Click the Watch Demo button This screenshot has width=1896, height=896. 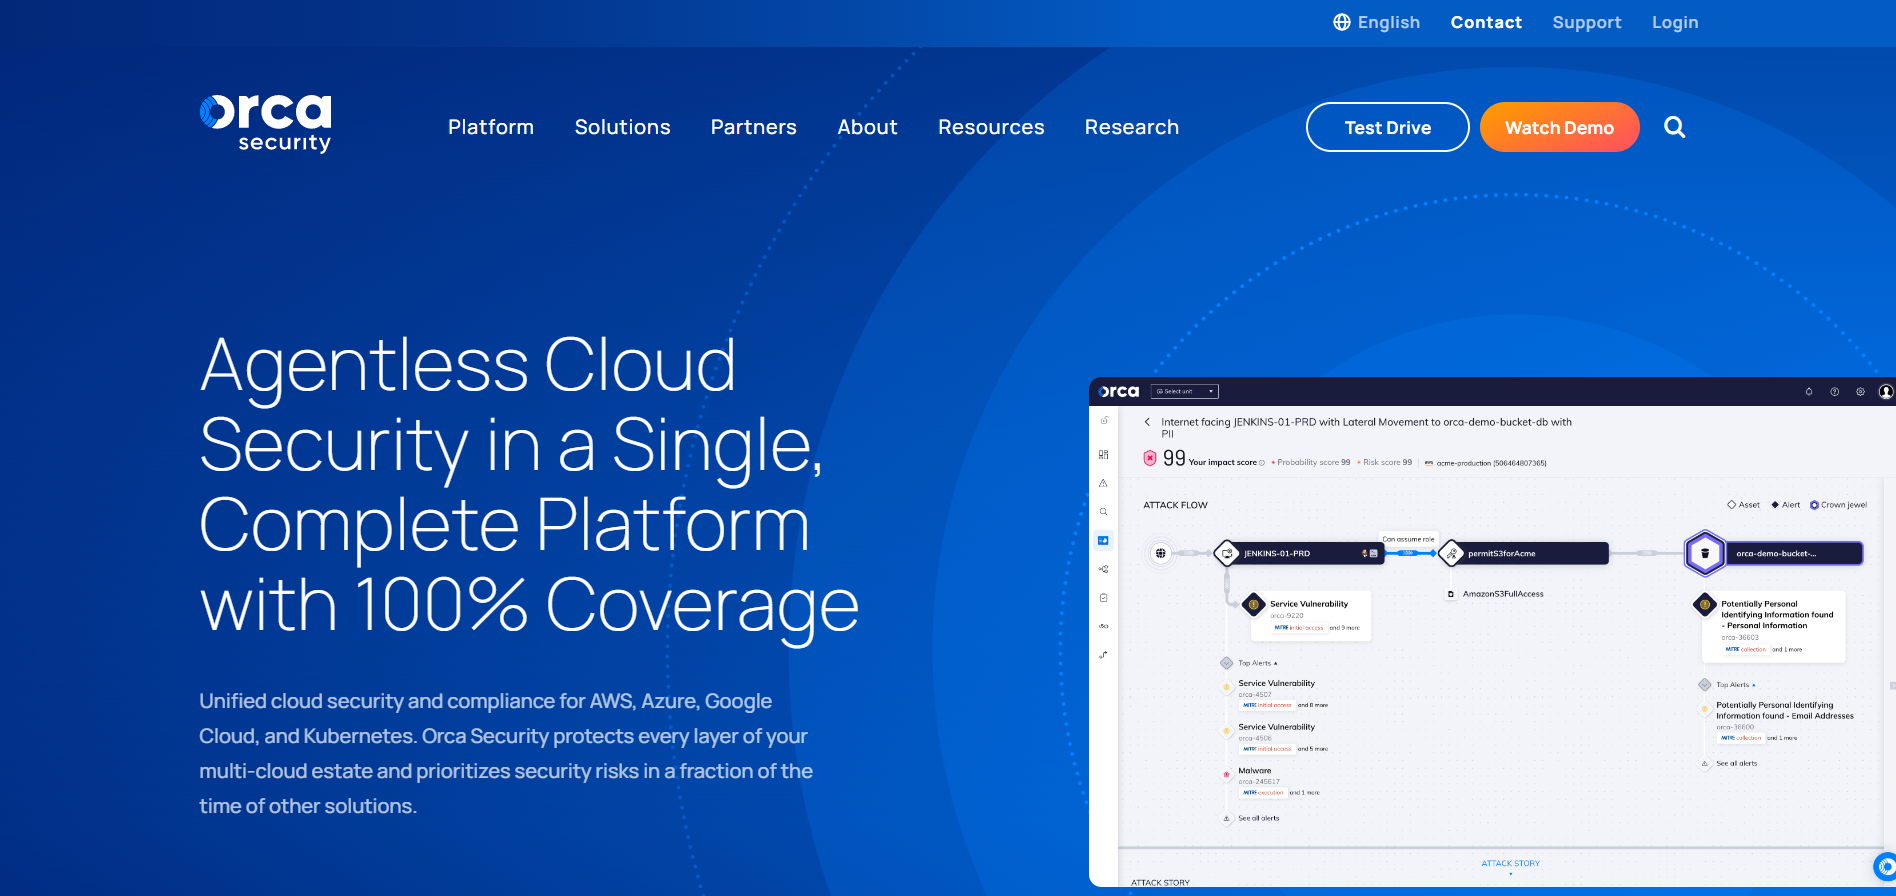tap(1559, 127)
